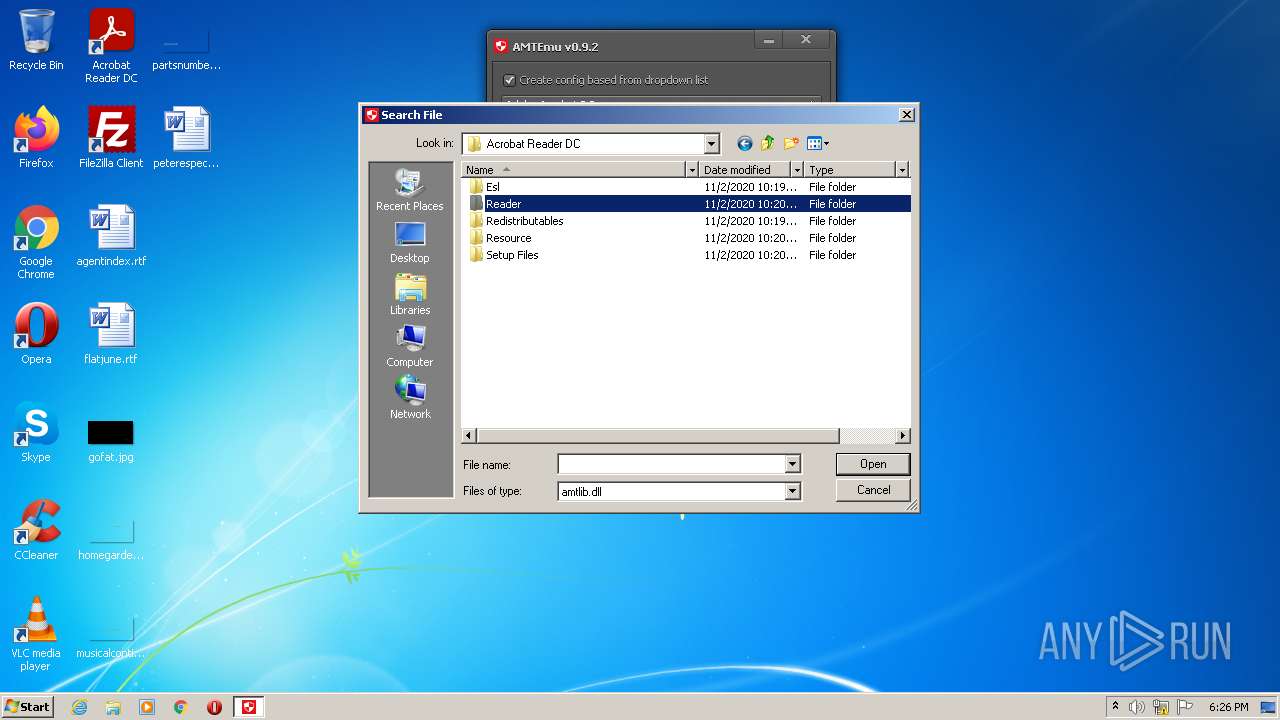Image resolution: width=1280 pixels, height=720 pixels.
Task: Select Libraries in the places sidebar
Action: pos(410,294)
